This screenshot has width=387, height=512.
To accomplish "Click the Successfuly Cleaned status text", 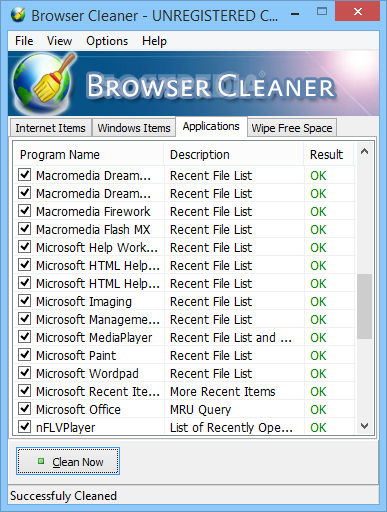I will tap(63, 496).
